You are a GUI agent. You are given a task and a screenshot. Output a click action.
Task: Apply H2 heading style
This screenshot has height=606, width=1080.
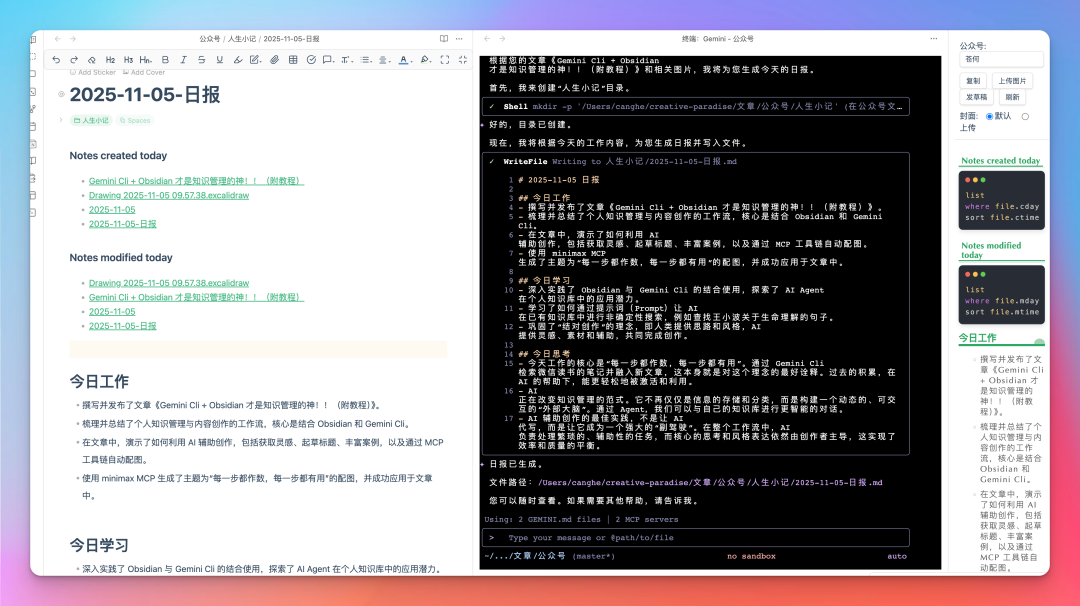pyautogui.click(x=110, y=60)
